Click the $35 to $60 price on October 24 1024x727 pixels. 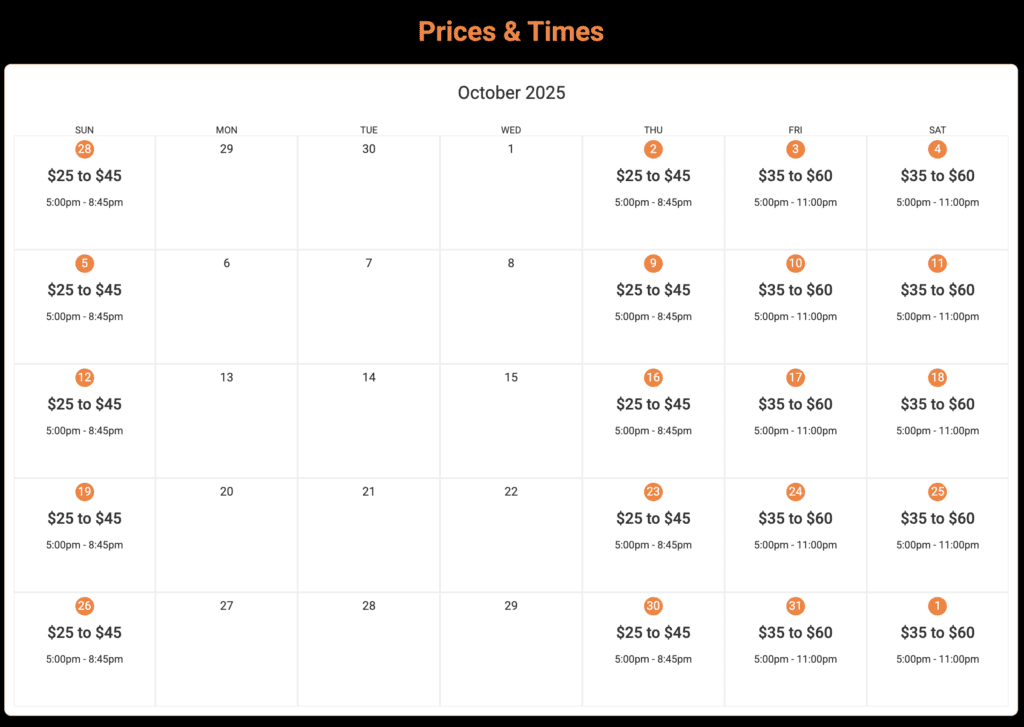pyautogui.click(x=795, y=518)
